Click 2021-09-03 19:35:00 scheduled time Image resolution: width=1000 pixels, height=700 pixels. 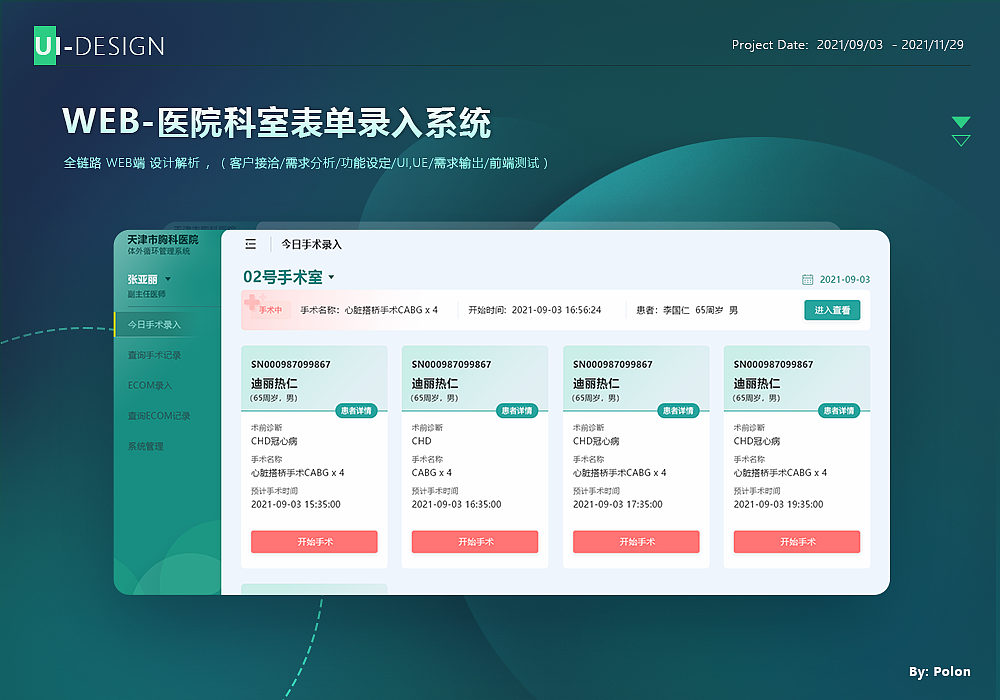pyautogui.click(x=778, y=504)
